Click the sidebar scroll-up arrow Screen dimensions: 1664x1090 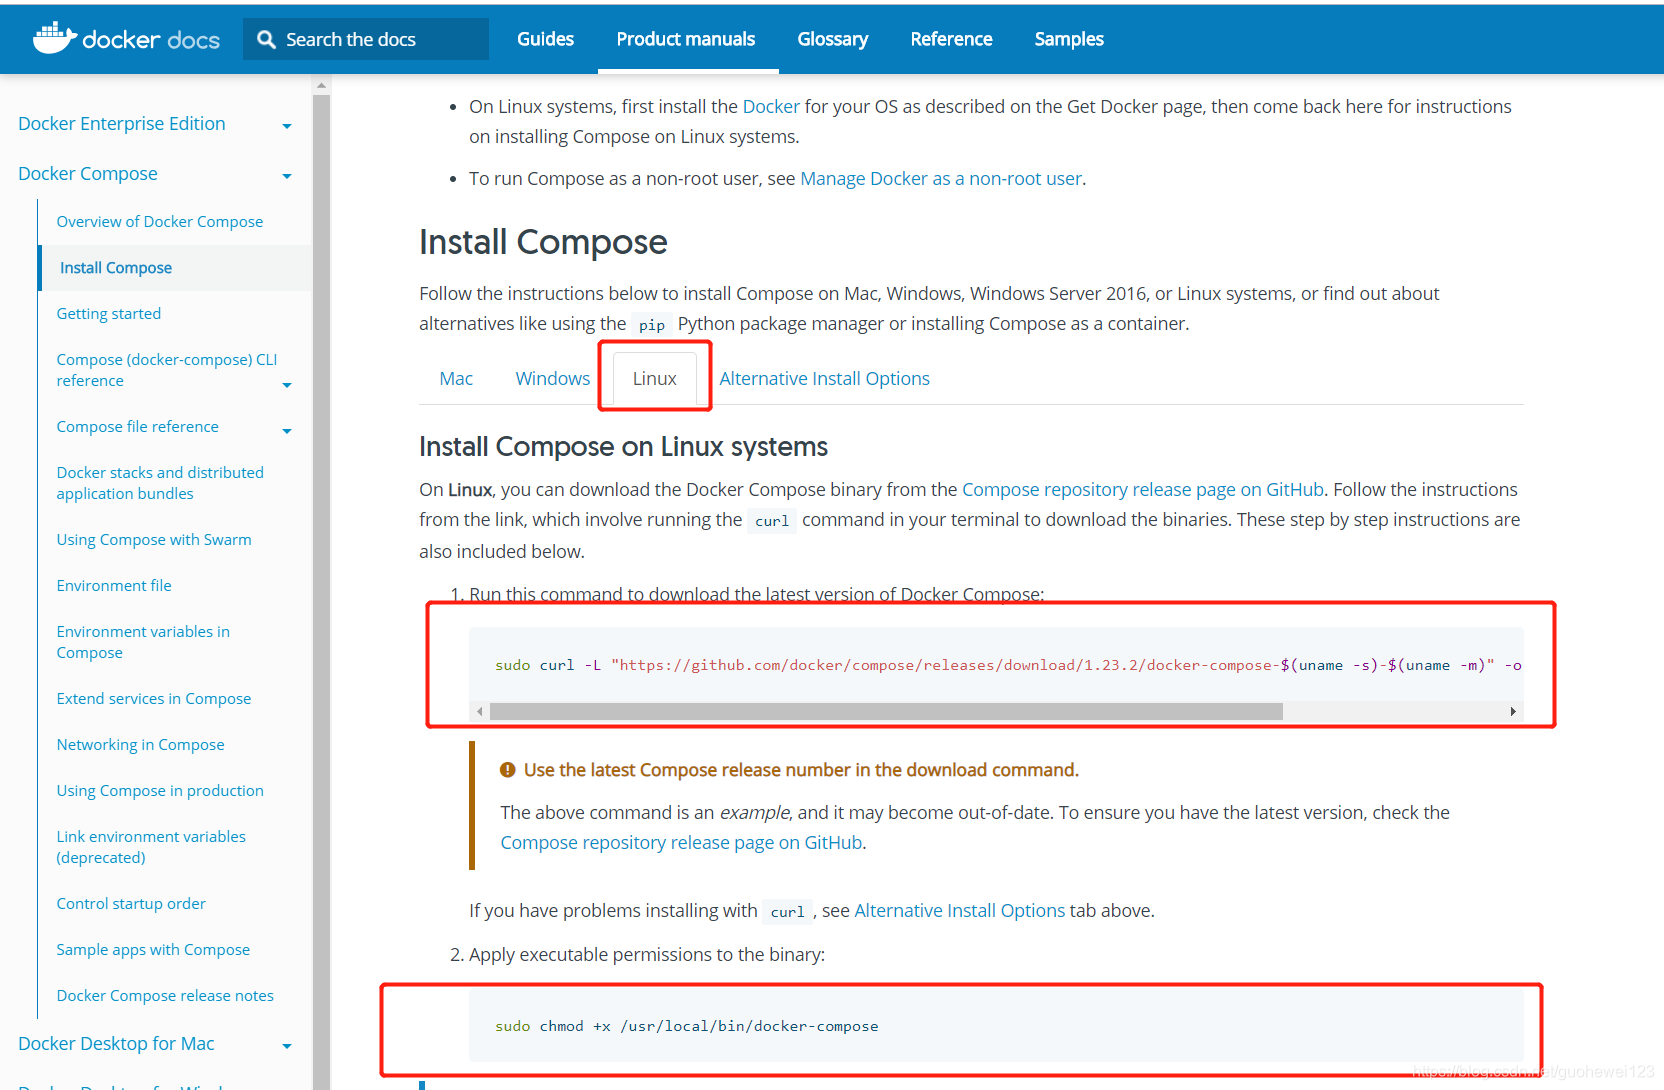(321, 86)
